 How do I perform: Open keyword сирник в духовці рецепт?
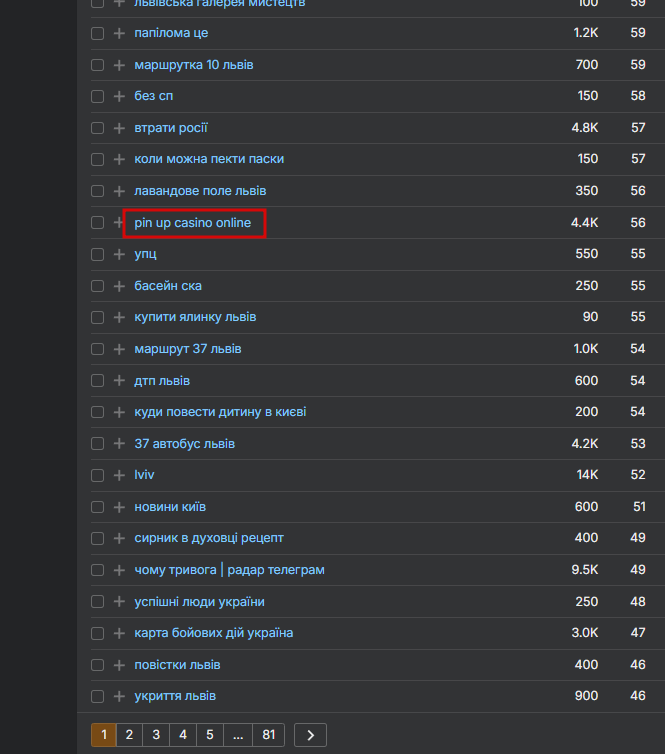click(x=209, y=538)
